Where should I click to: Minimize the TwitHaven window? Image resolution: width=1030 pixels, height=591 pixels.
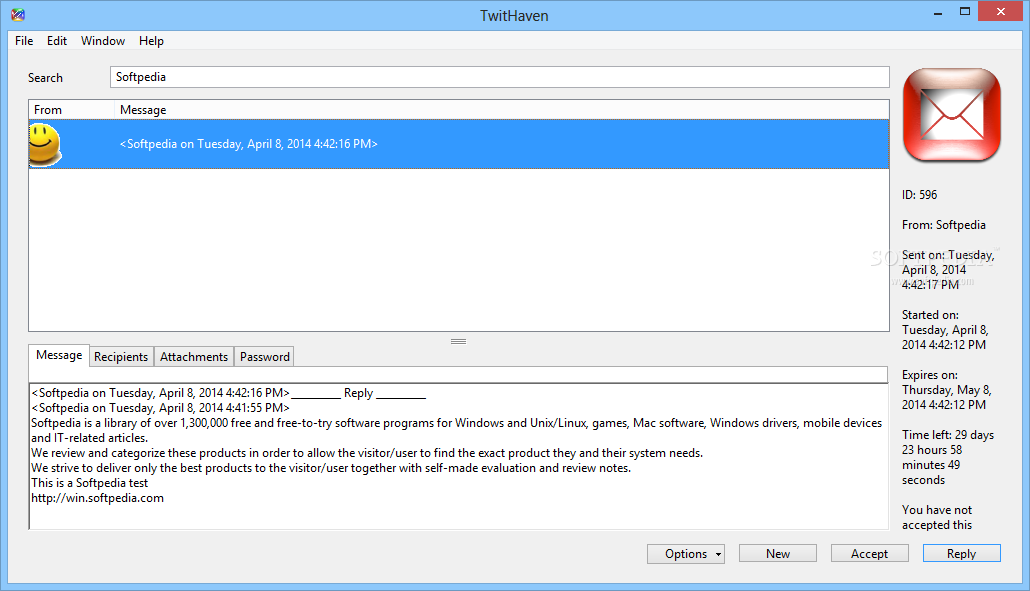[938, 12]
